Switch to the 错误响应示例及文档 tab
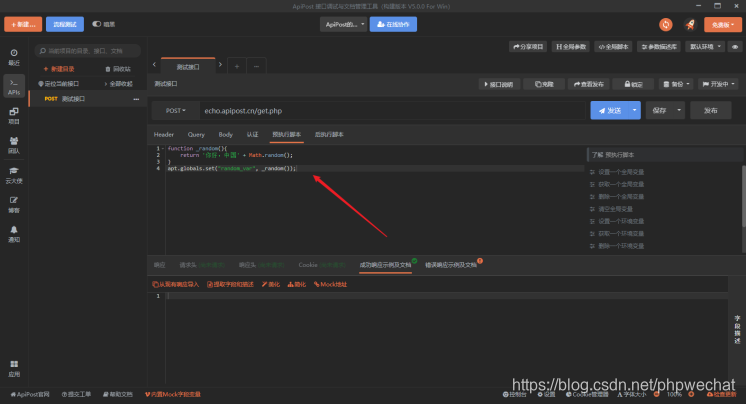 [451, 265]
